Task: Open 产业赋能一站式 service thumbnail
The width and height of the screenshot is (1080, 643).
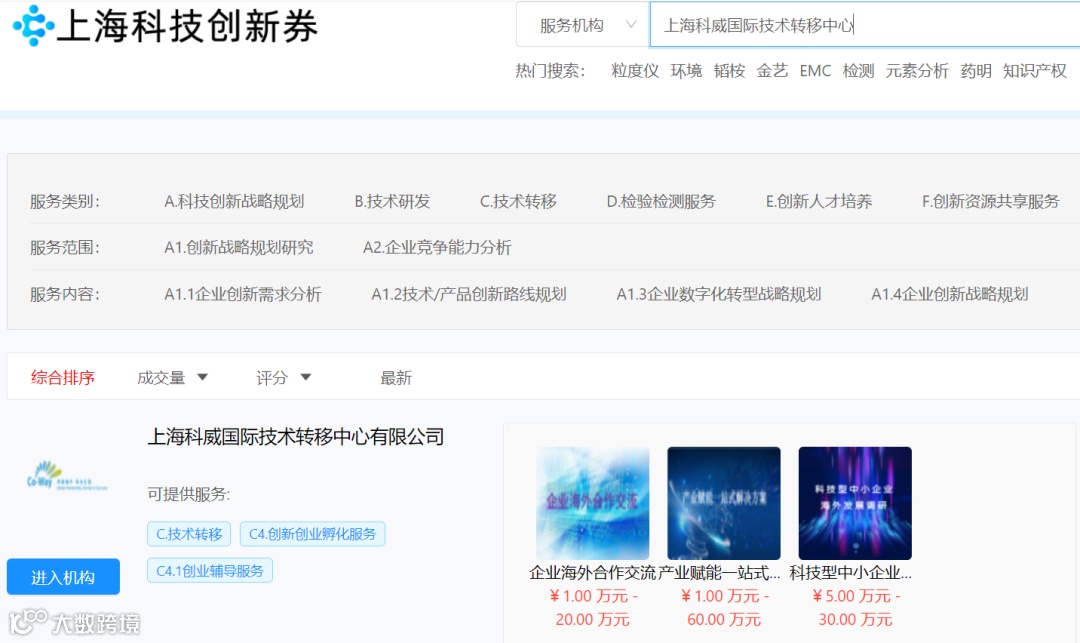Action: 724,503
